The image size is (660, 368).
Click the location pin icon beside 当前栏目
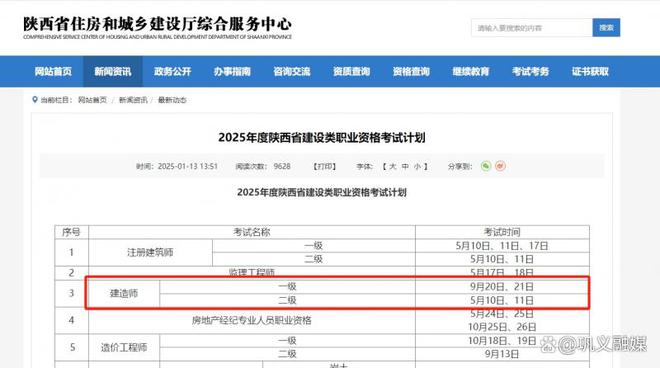click(x=35, y=100)
